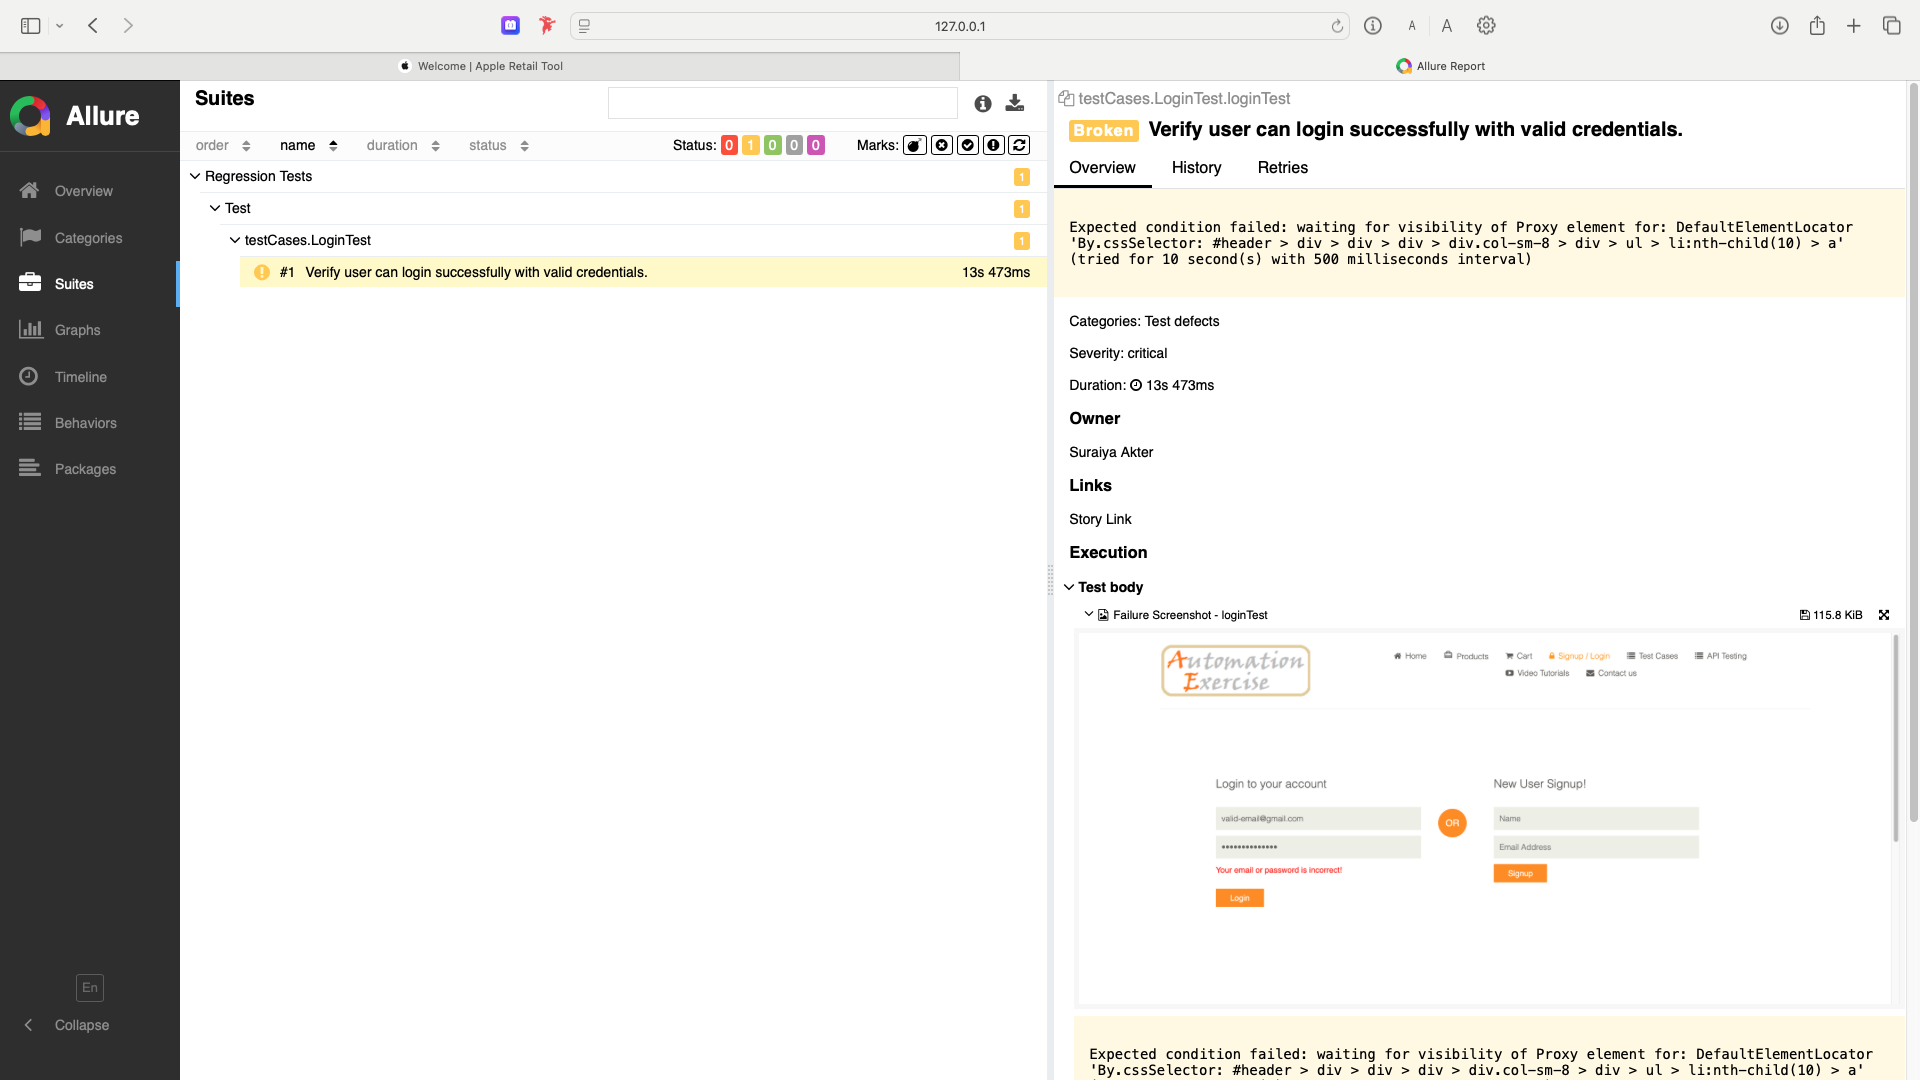Click the Suites search input field
Image resolution: width=1920 pixels, height=1080 pixels.
782,103
